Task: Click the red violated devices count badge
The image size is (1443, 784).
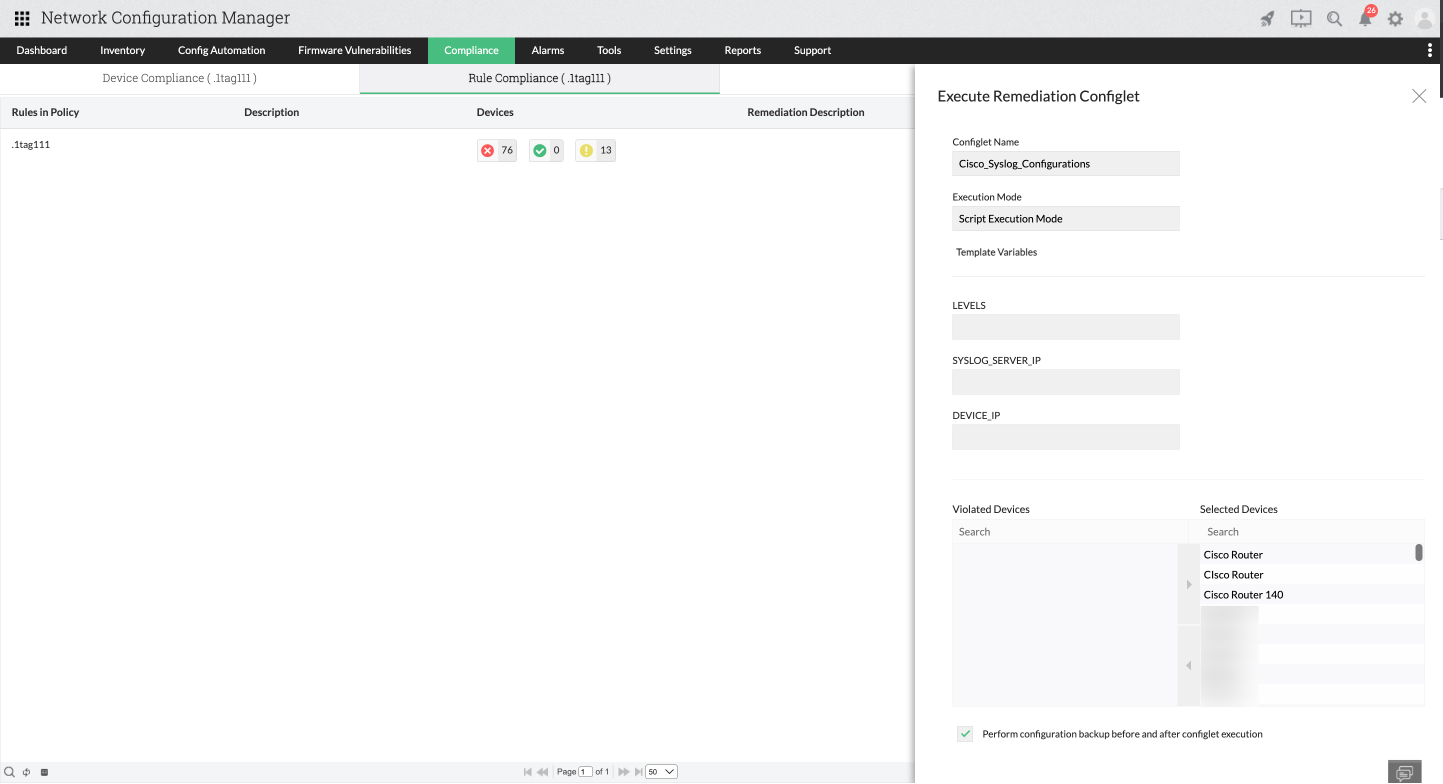Action: pos(496,150)
